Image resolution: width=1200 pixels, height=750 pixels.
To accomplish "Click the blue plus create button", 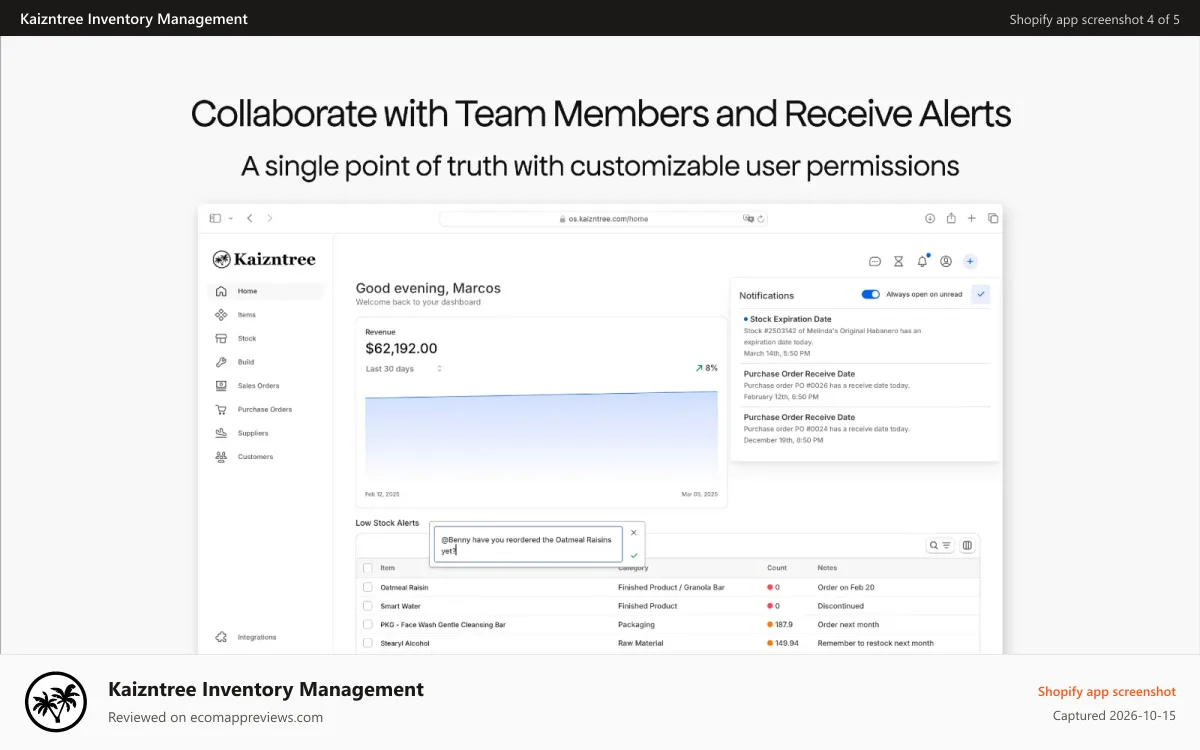I will coord(970,261).
